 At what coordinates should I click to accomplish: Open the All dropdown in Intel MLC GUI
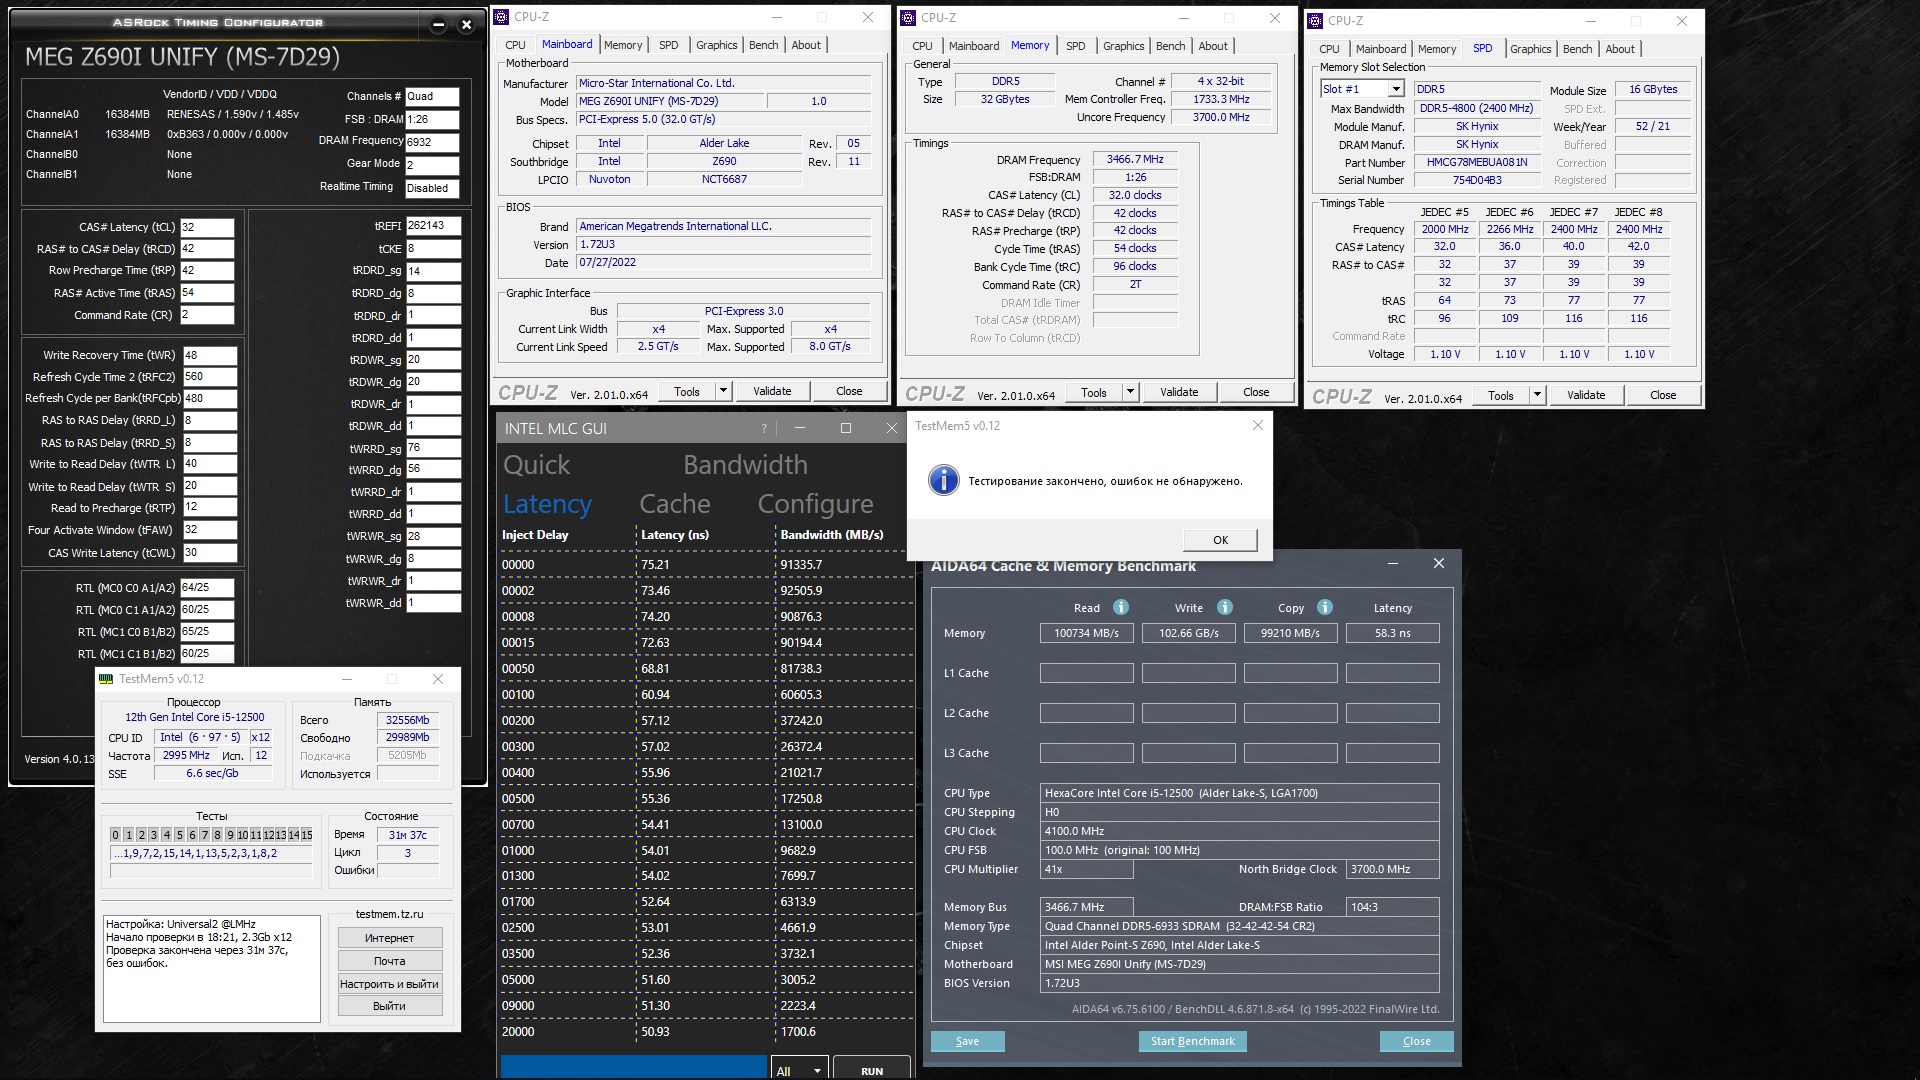point(799,1070)
